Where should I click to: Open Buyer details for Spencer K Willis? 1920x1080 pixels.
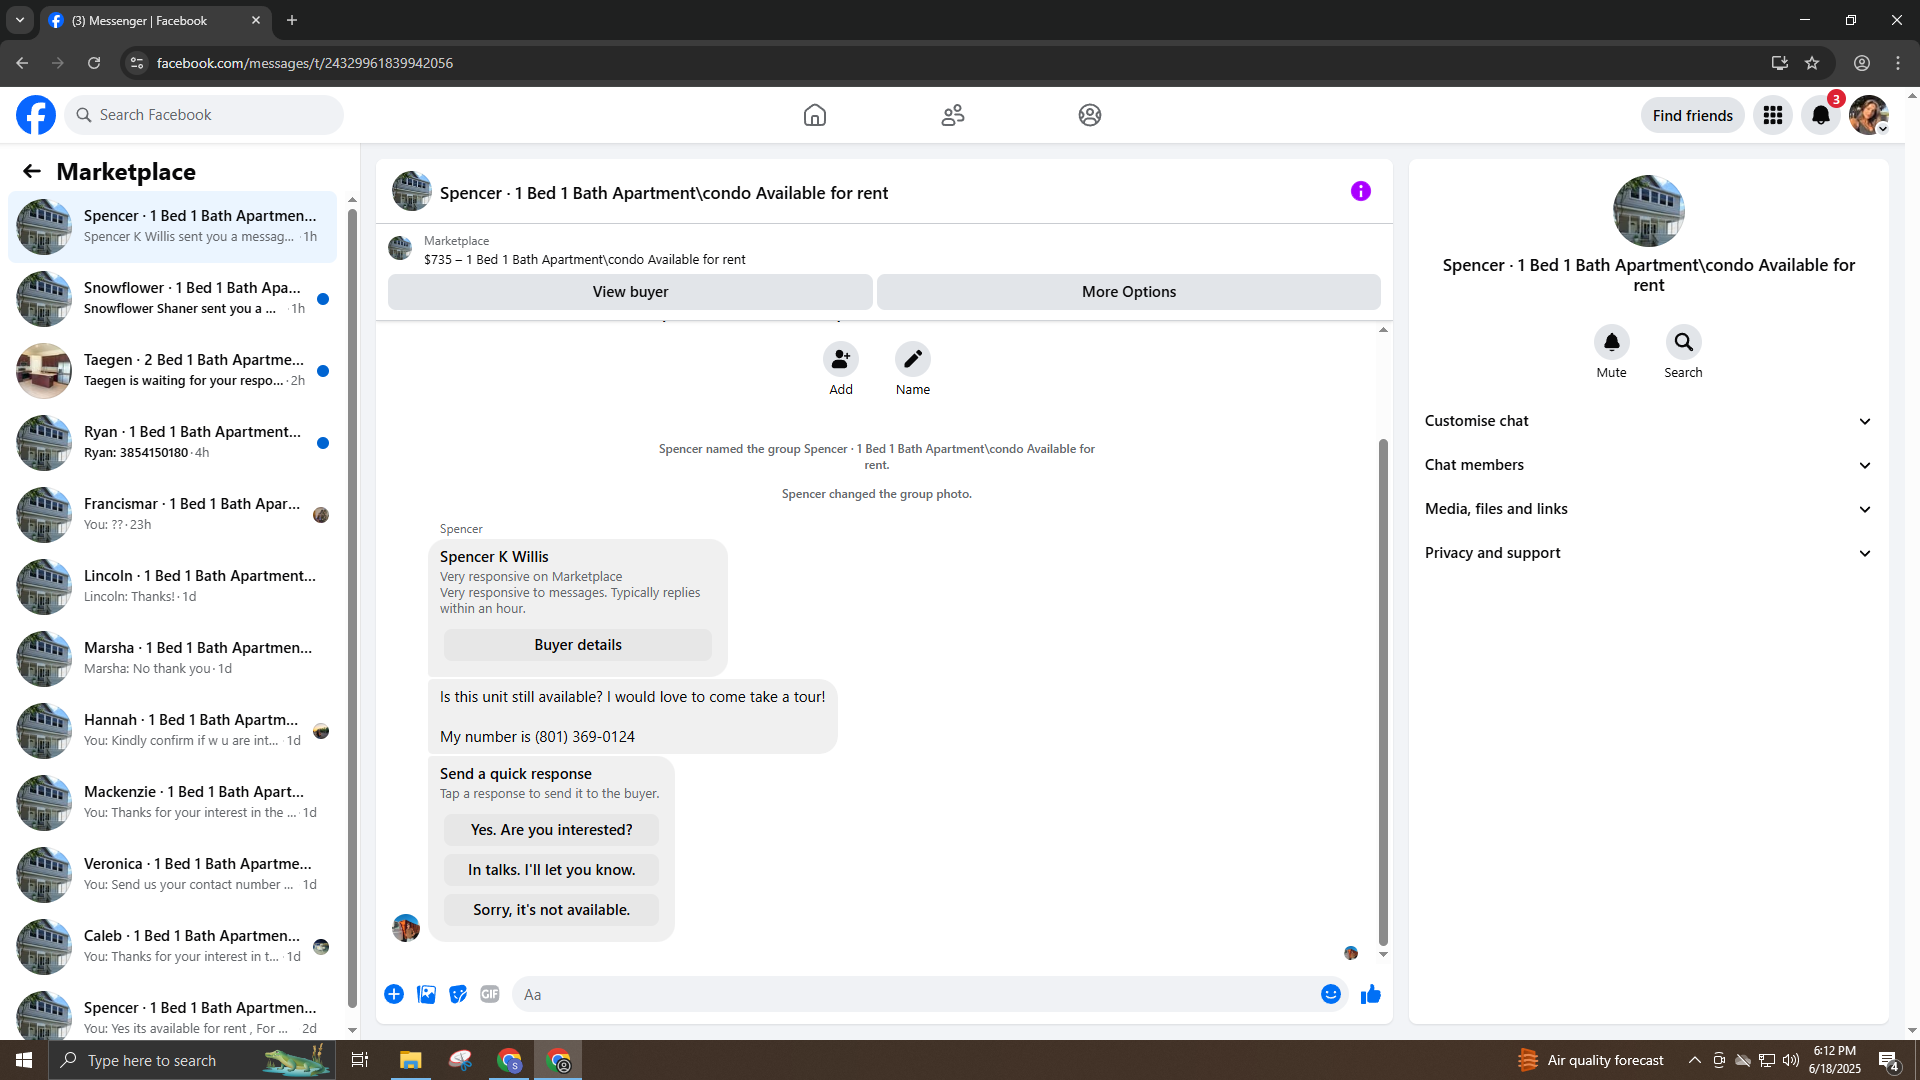pyautogui.click(x=578, y=645)
